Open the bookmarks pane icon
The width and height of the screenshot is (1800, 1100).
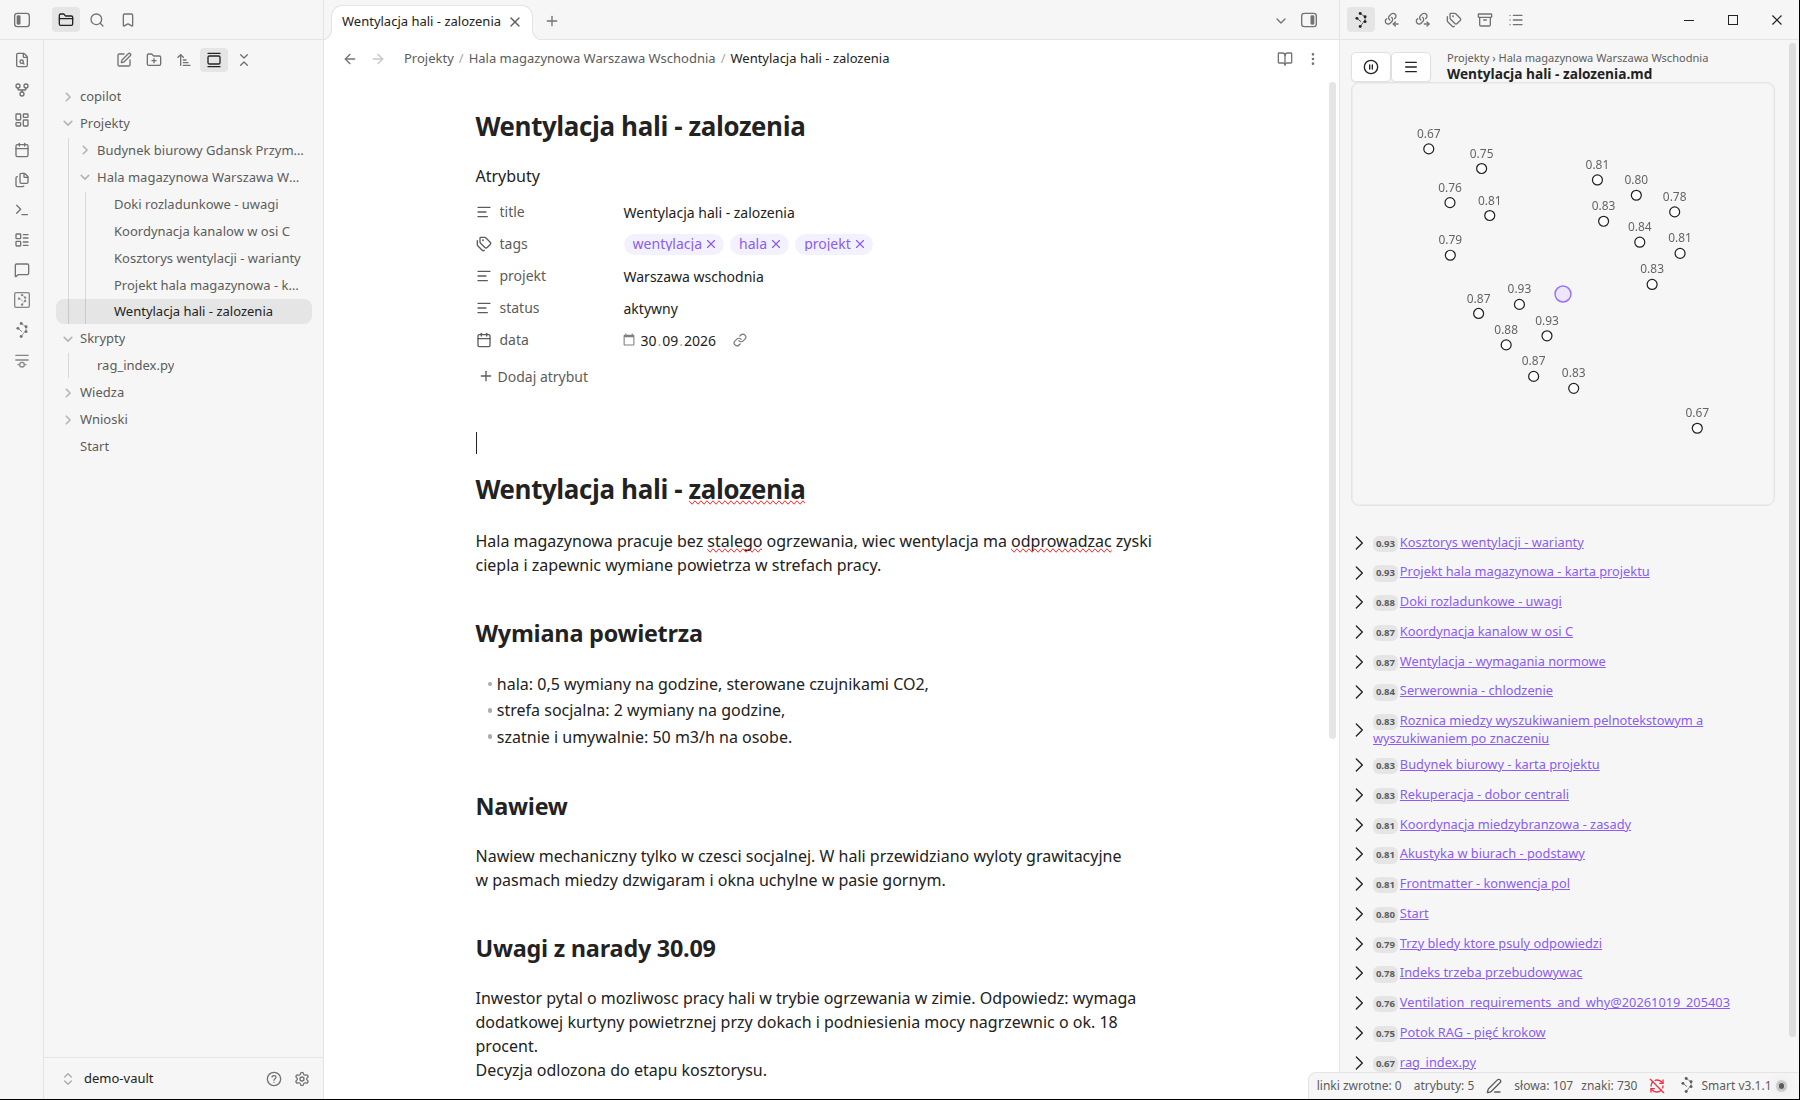128,20
